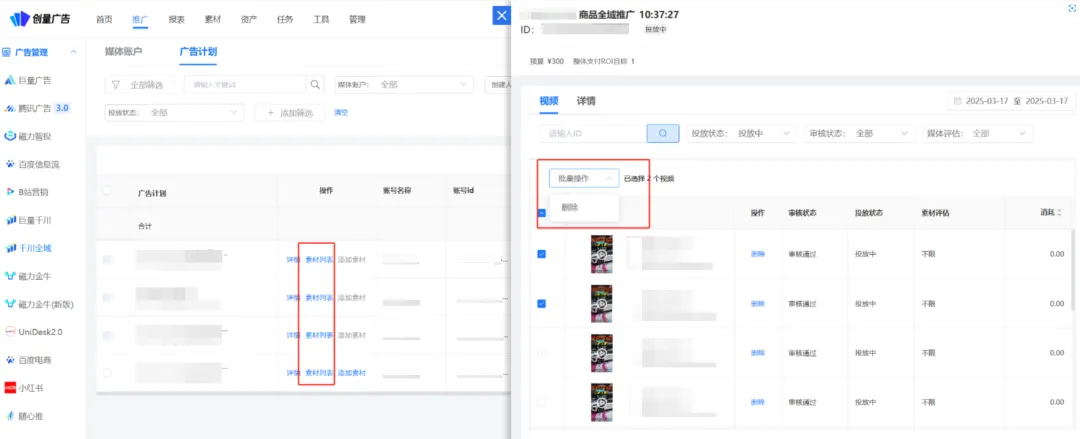
Task: Open the 媒体账户 tab
Action: tap(123, 51)
